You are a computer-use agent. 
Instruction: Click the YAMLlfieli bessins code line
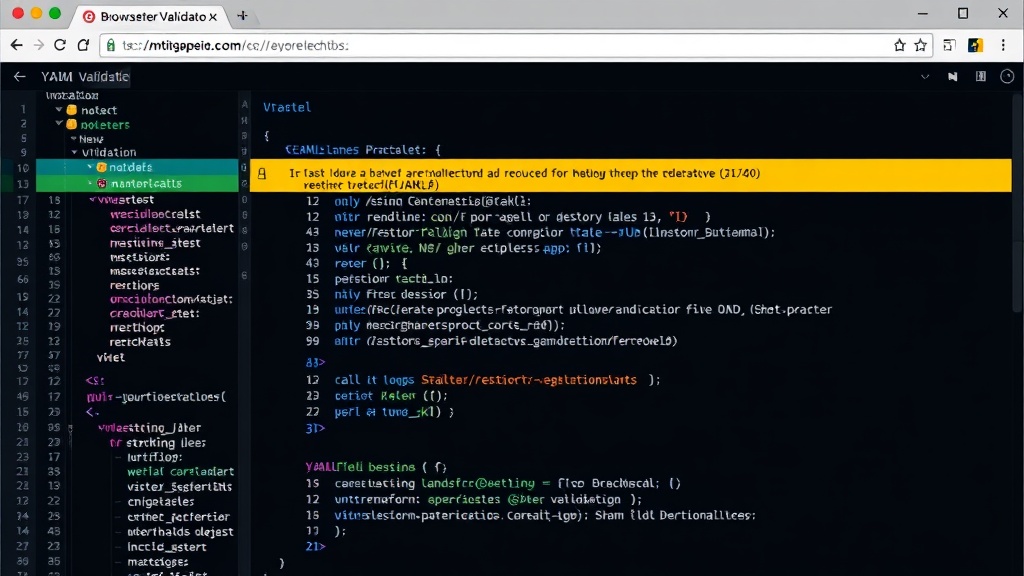point(376,467)
